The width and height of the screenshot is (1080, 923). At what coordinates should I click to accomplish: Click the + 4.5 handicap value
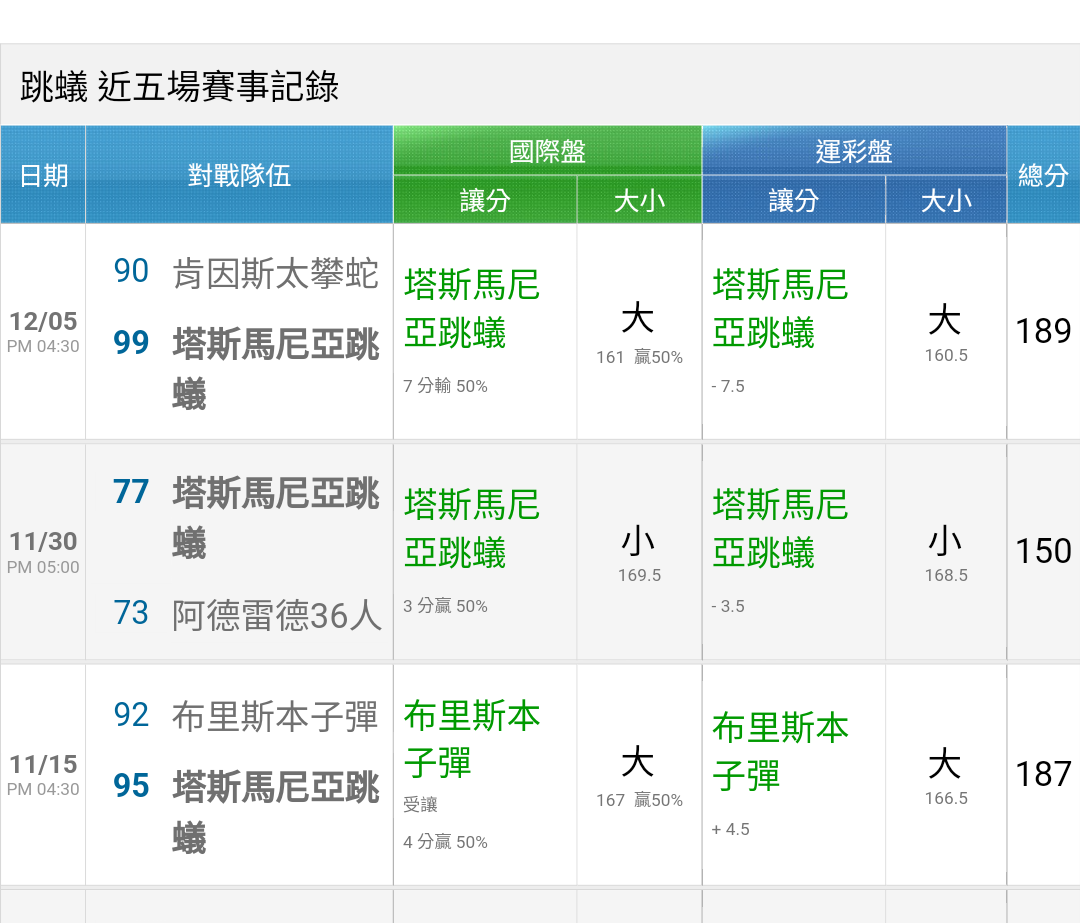point(730,829)
